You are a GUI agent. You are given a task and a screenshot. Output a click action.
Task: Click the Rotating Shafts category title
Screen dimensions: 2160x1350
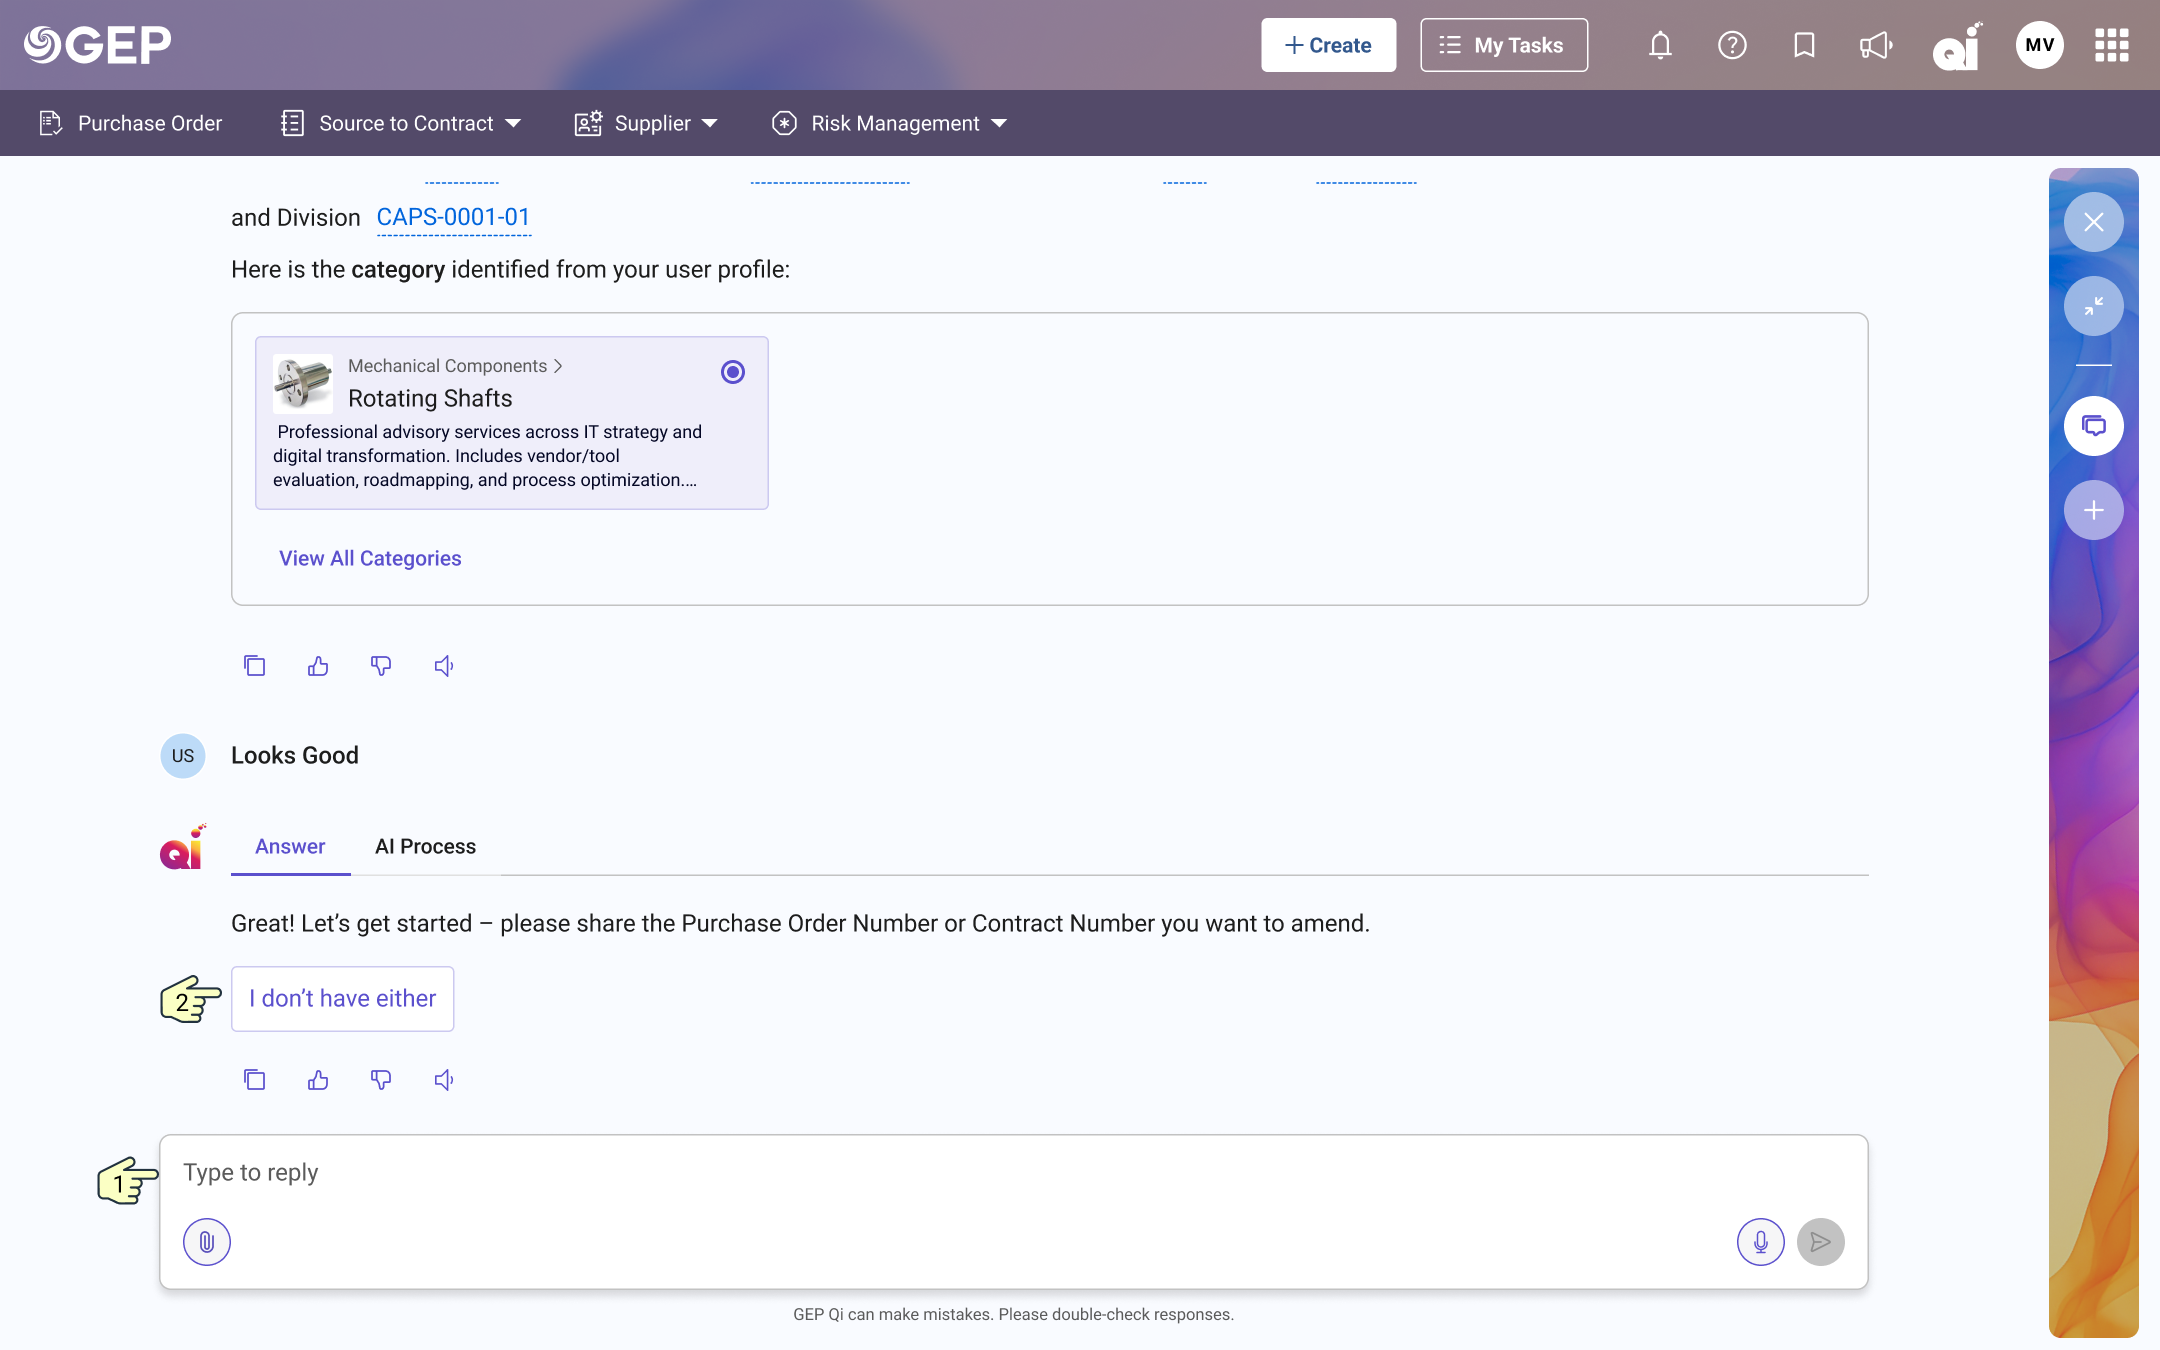[430, 398]
